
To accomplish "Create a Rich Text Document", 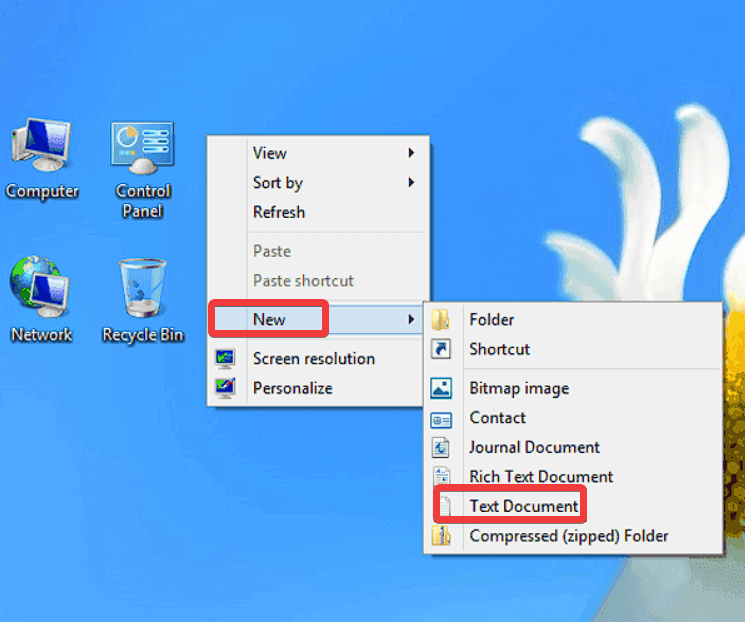I will (541, 477).
